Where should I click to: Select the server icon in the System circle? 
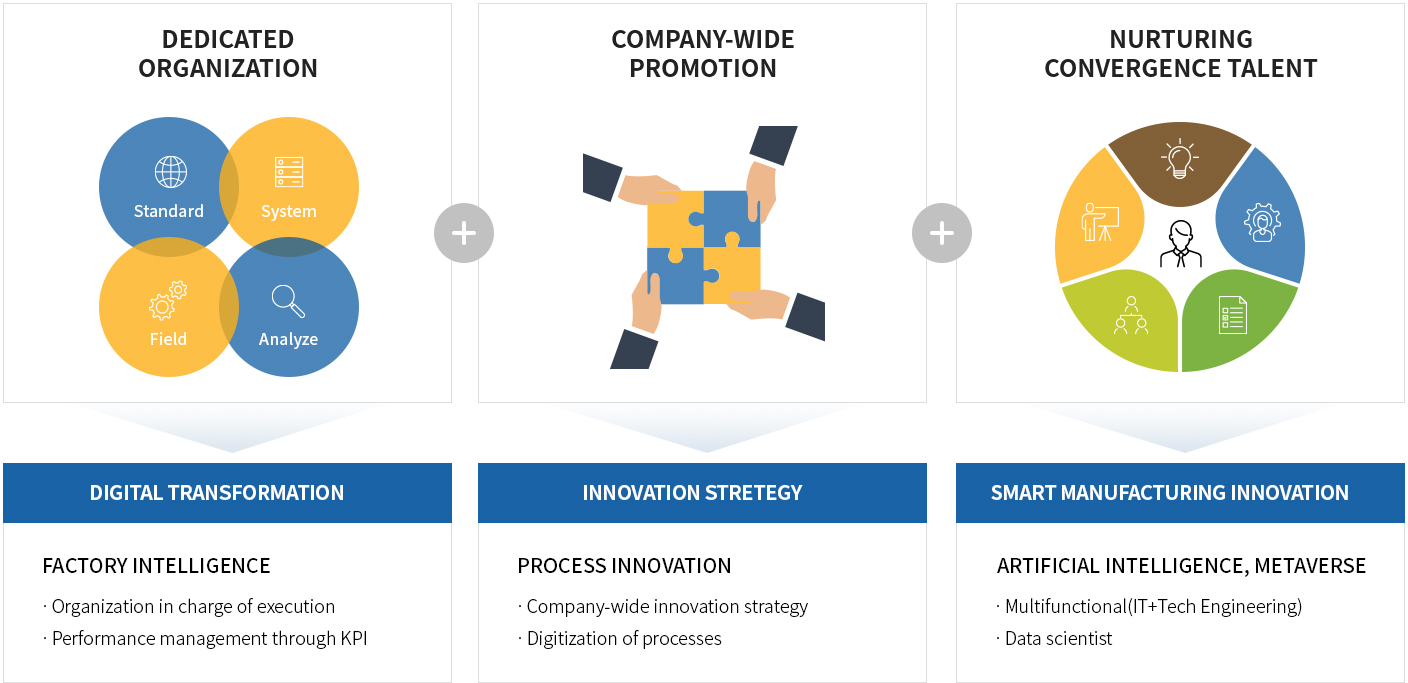pos(289,172)
